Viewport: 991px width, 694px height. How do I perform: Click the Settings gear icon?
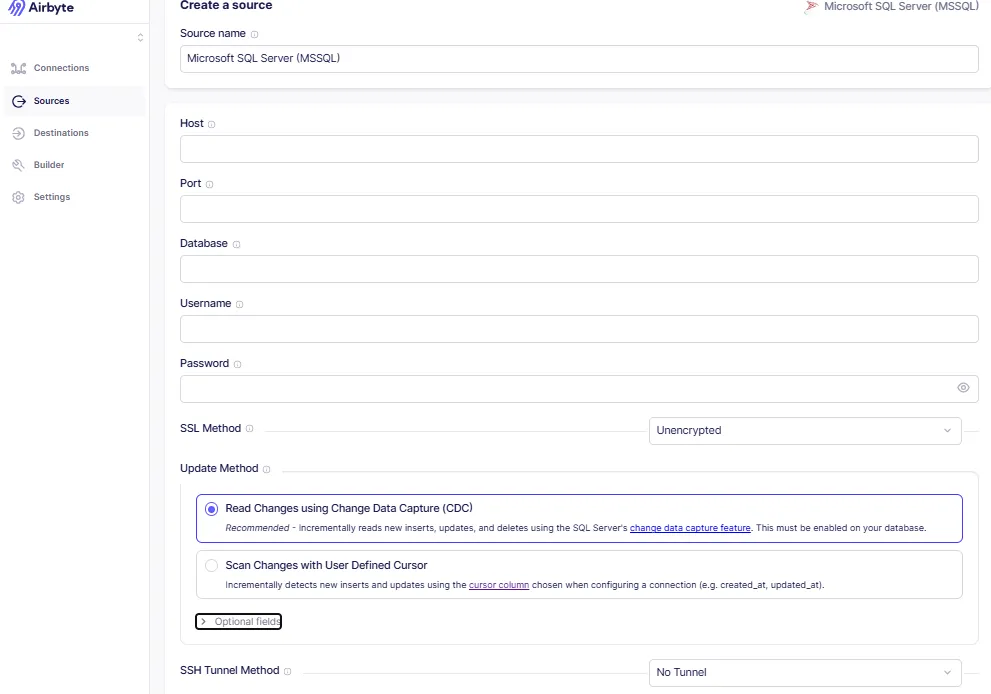coord(18,197)
